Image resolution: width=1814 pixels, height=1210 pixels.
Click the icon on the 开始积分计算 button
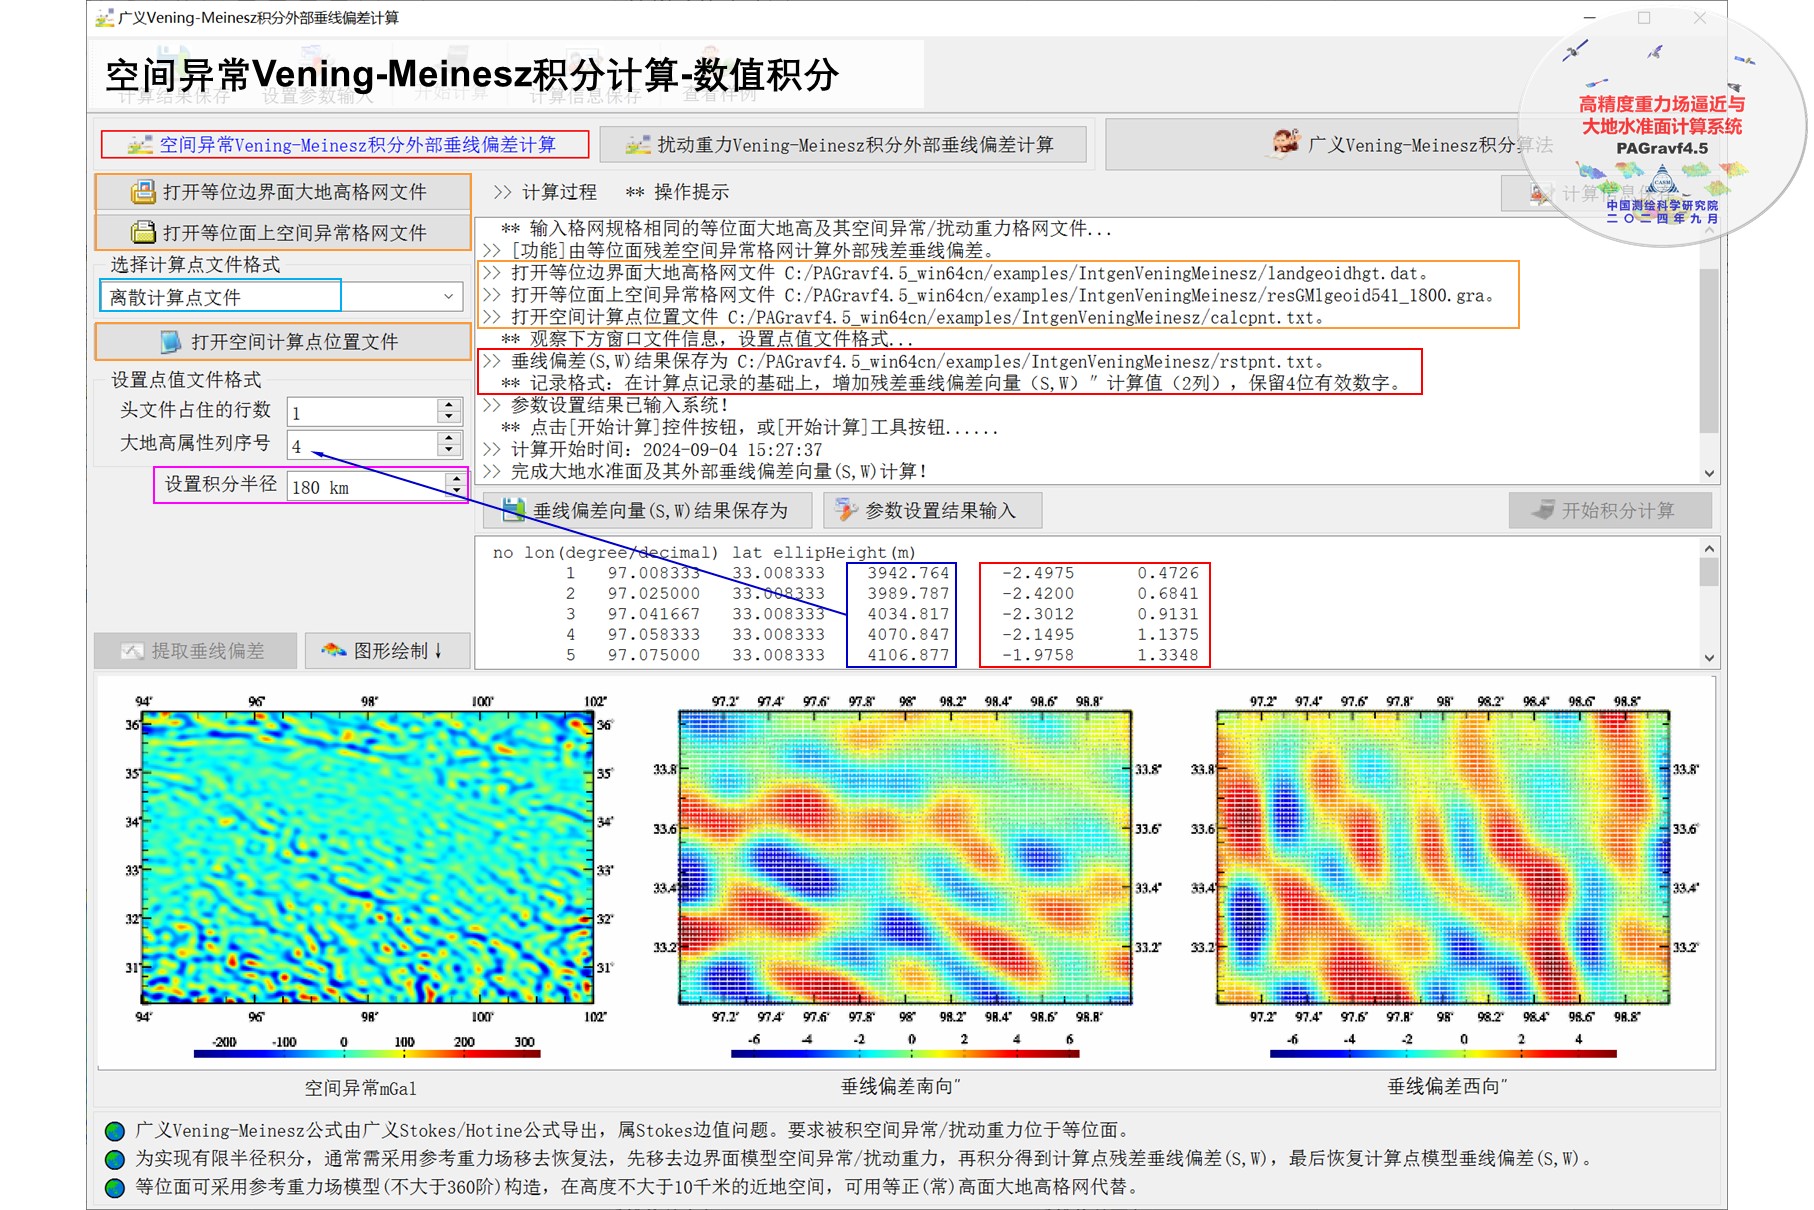click(1543, 510)
